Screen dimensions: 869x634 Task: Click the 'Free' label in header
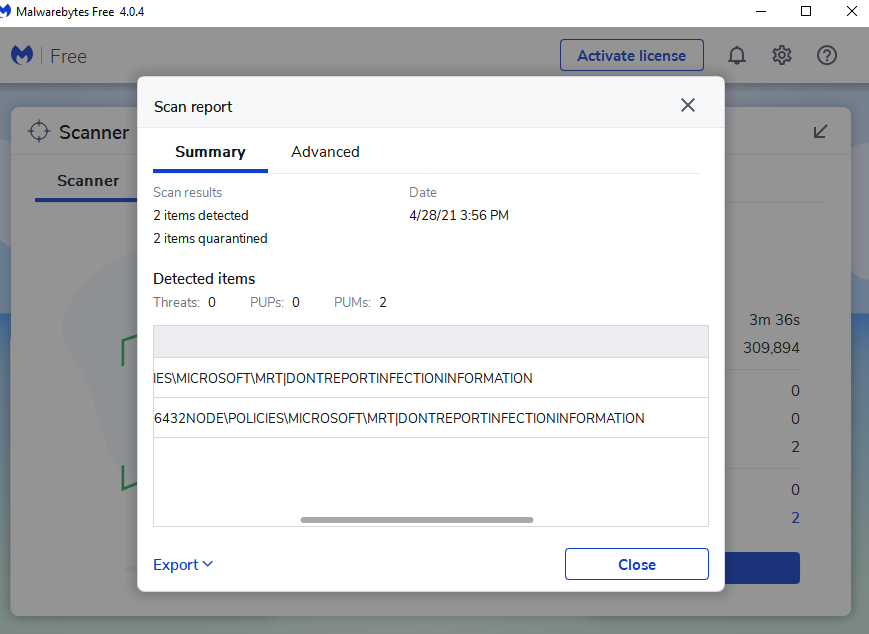click(68, 56)
